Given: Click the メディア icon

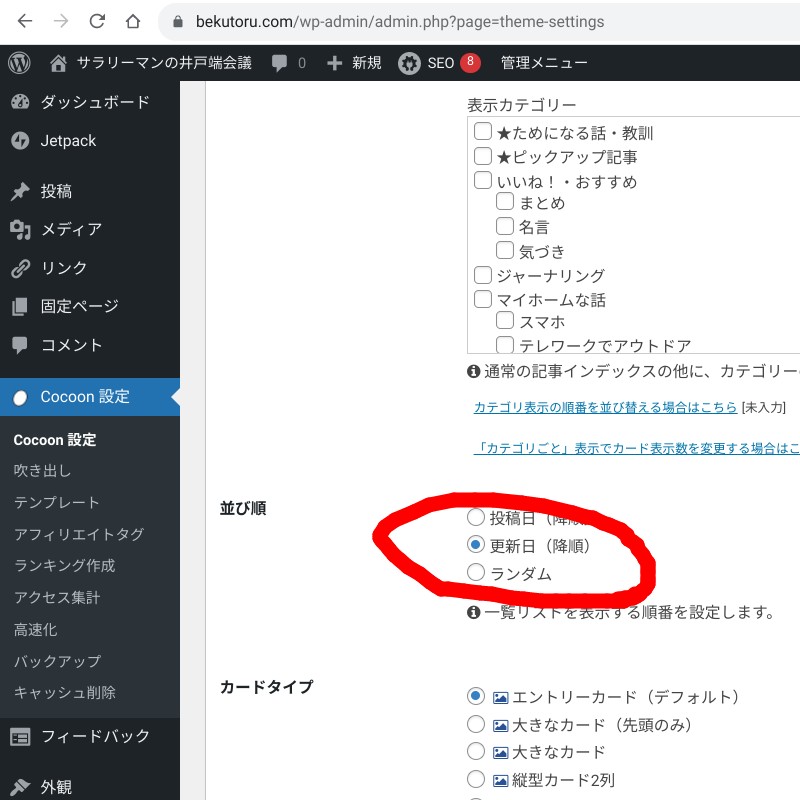Looking at the screenshot, I should click(20, 230).
